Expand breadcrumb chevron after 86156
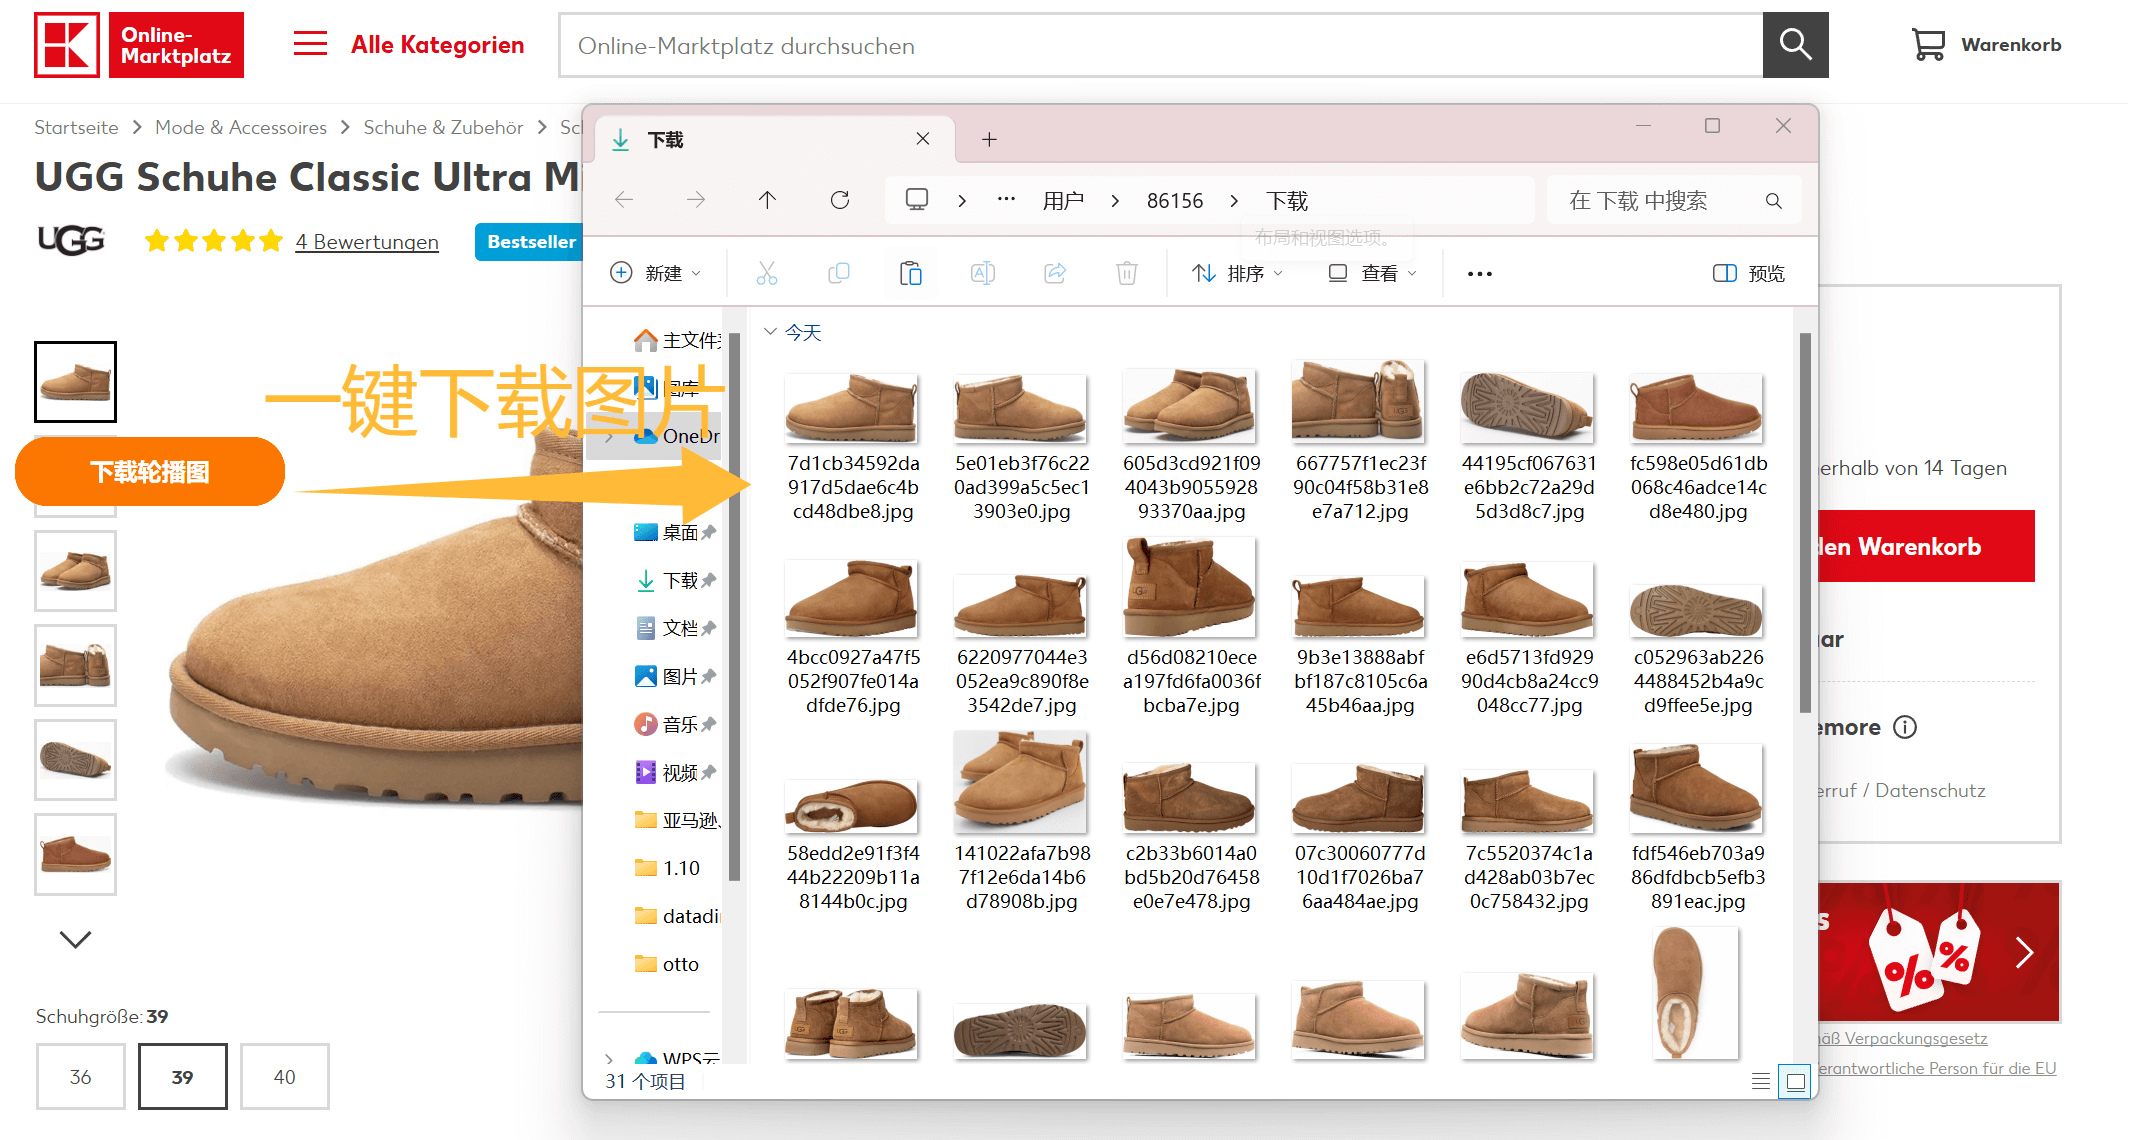Screen dimensions: 2130x1140 pyautogui.click(x=1234, y=201)
